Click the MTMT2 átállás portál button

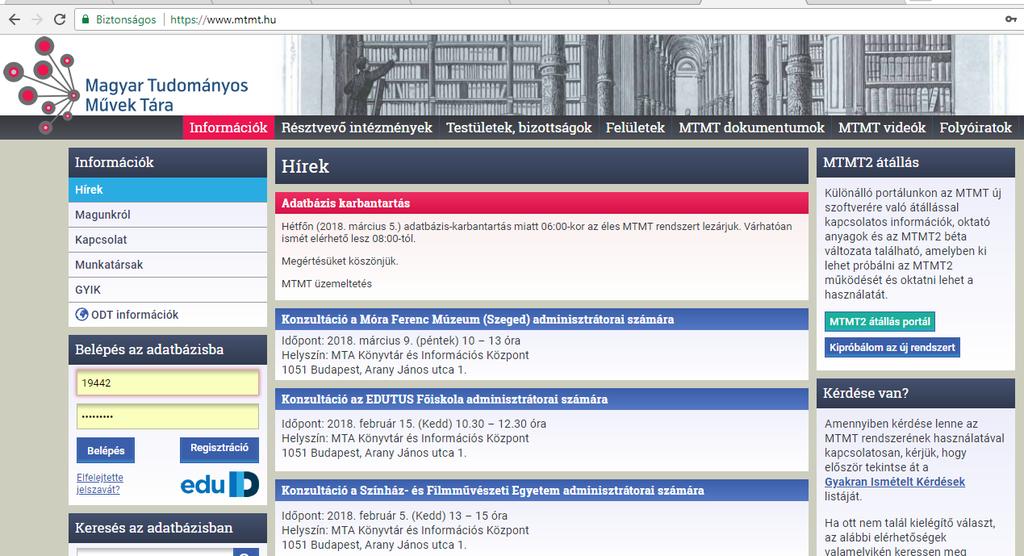[x=880, y=321]
